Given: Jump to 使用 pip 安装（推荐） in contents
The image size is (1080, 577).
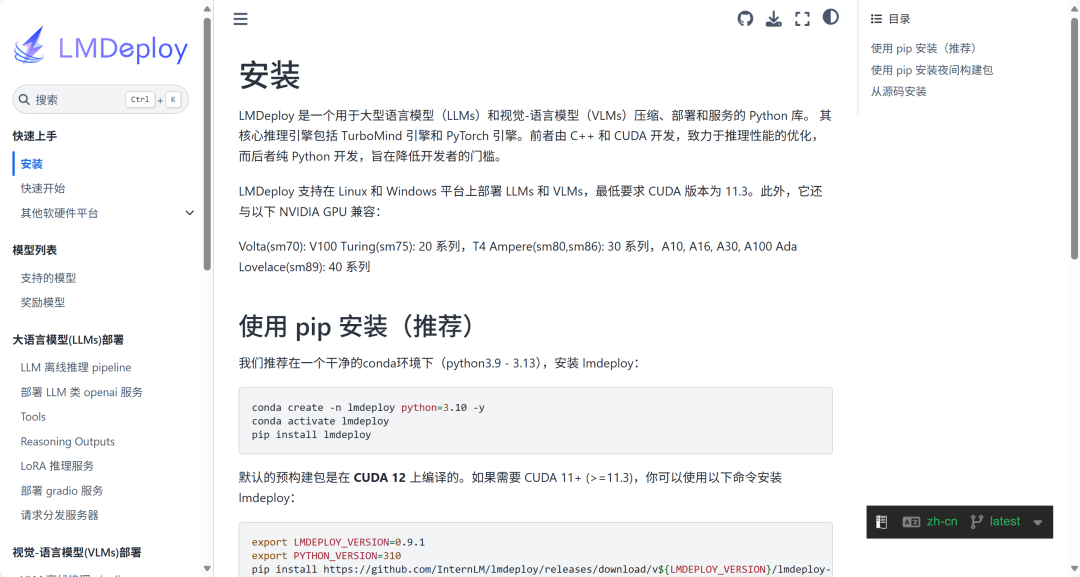Looking at the screenshot, I should [x=923, y=48].
